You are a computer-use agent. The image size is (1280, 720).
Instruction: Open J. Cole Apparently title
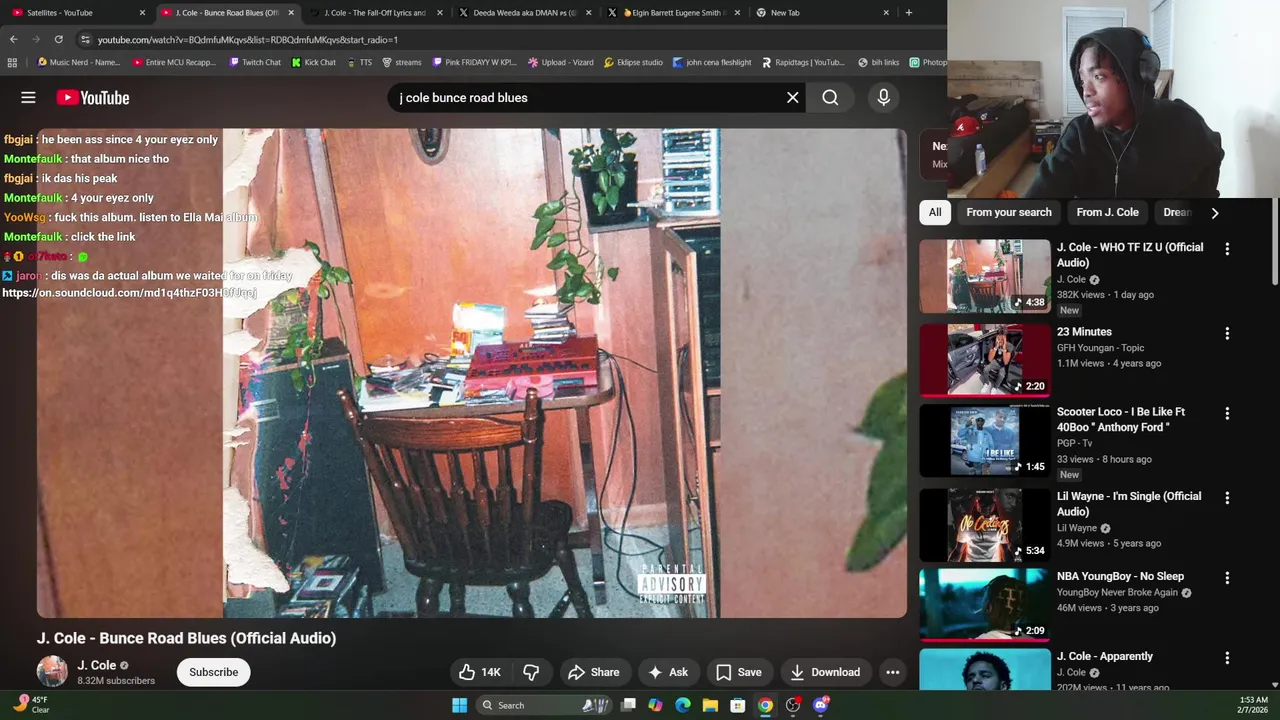[1105, 656]
